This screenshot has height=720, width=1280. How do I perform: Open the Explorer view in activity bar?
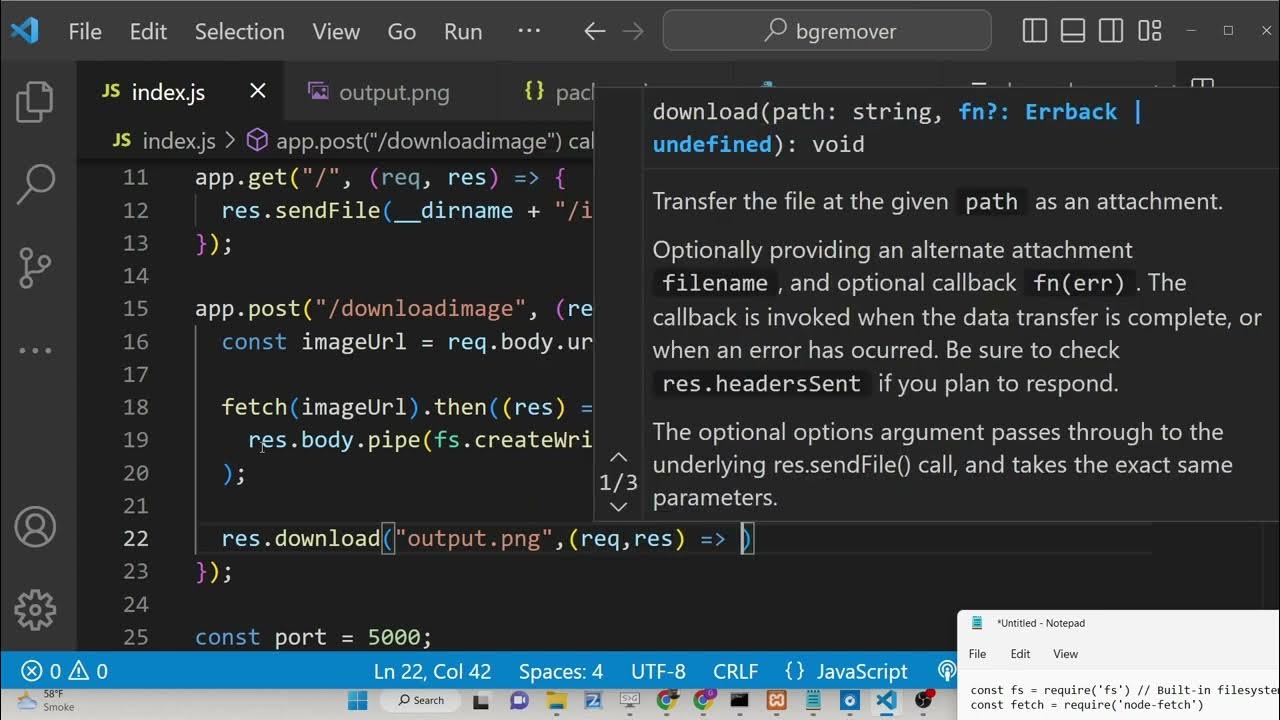click(x=36, y=102)
